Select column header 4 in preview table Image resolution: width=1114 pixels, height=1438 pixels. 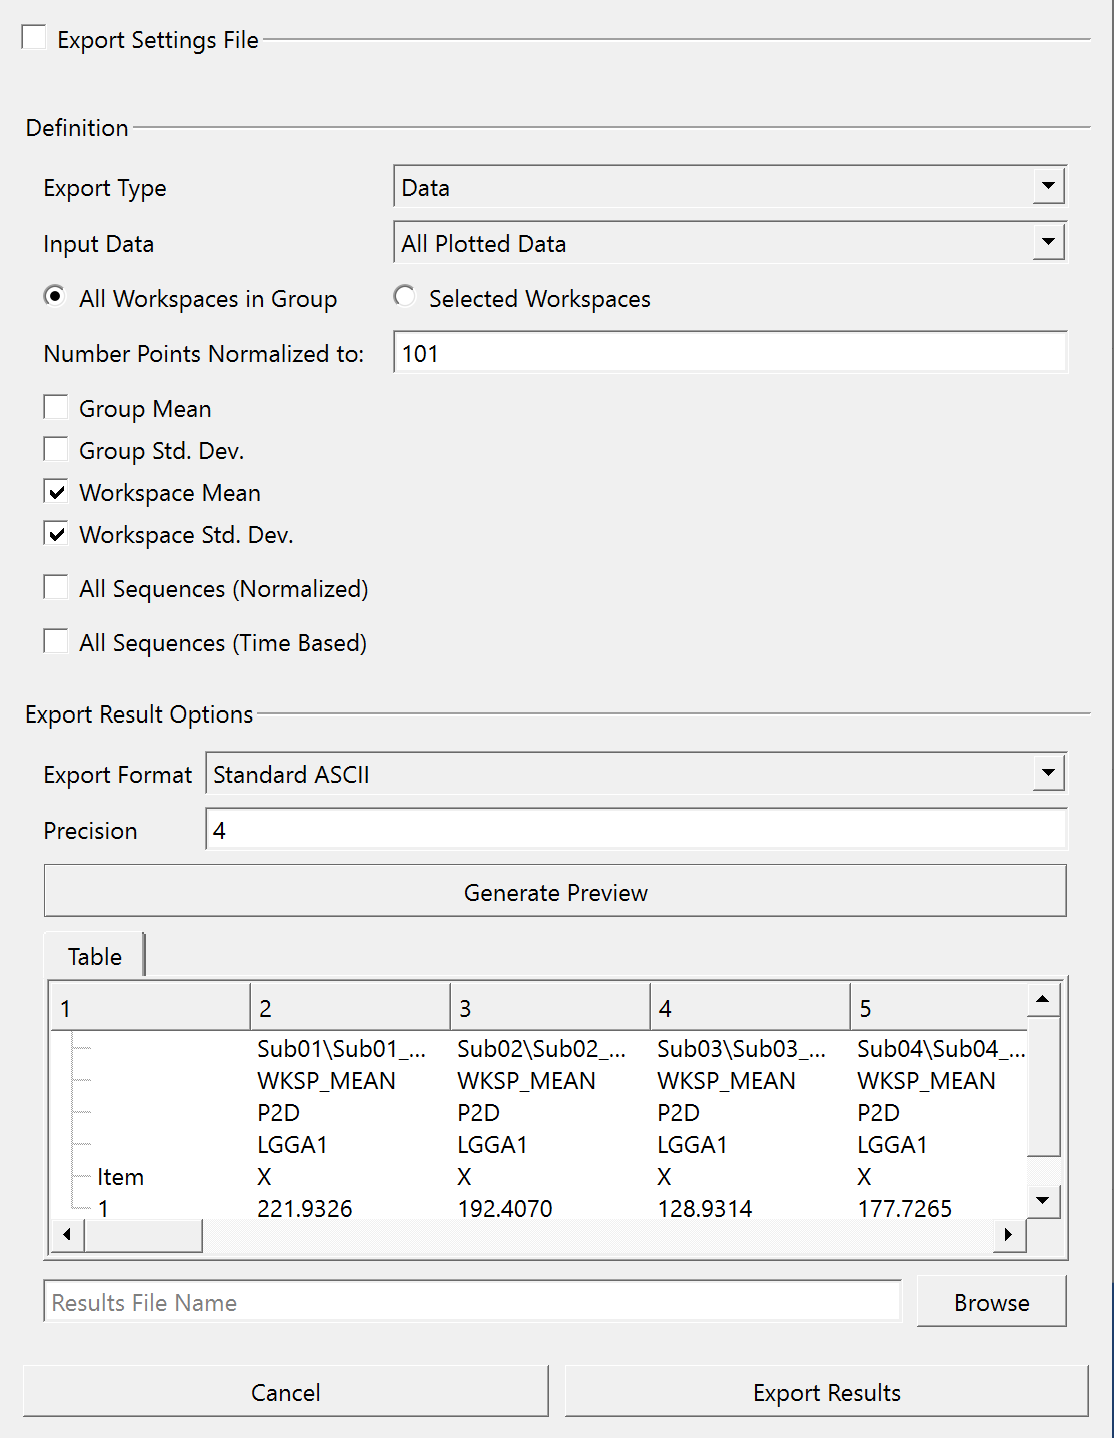750,1008
